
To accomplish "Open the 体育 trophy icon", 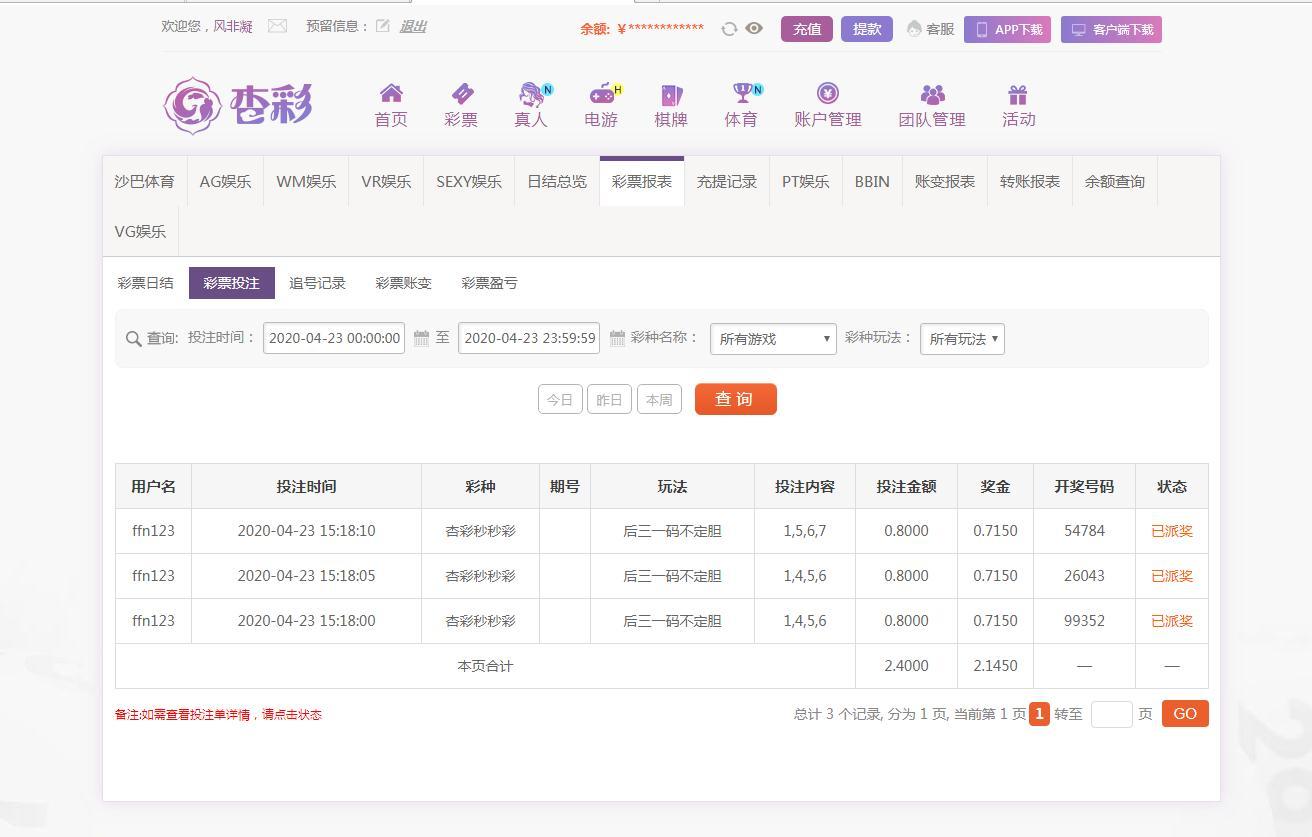I will click(741, 94).
